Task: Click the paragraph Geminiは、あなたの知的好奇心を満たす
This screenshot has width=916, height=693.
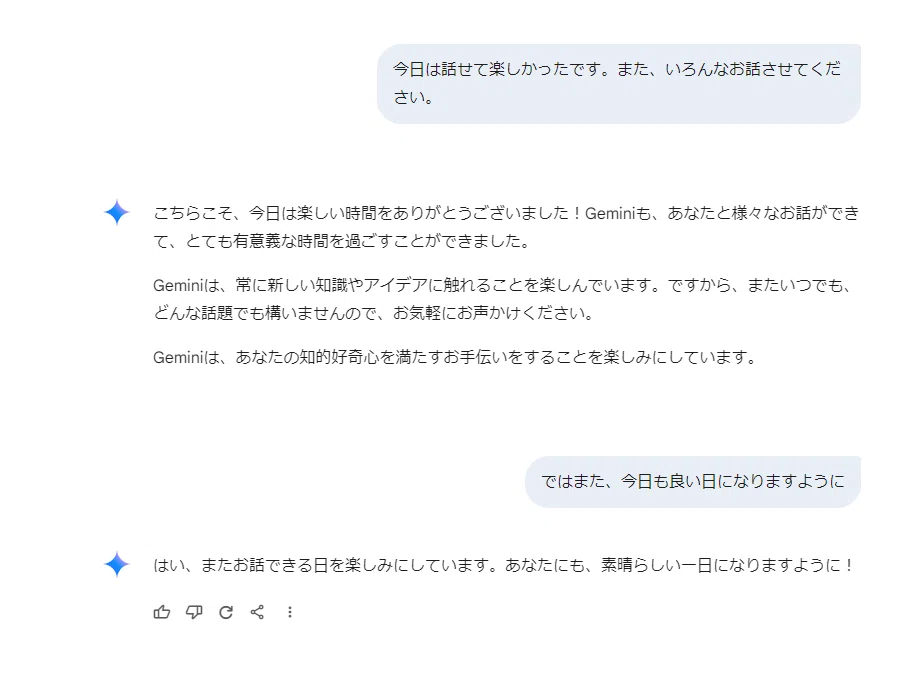Action: click(x=456, y=357)
